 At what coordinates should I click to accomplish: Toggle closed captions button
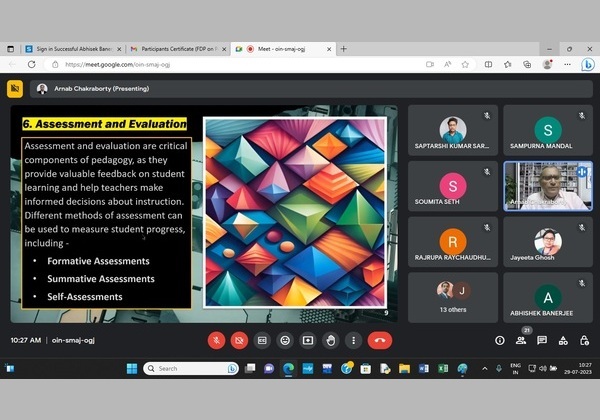262,340
